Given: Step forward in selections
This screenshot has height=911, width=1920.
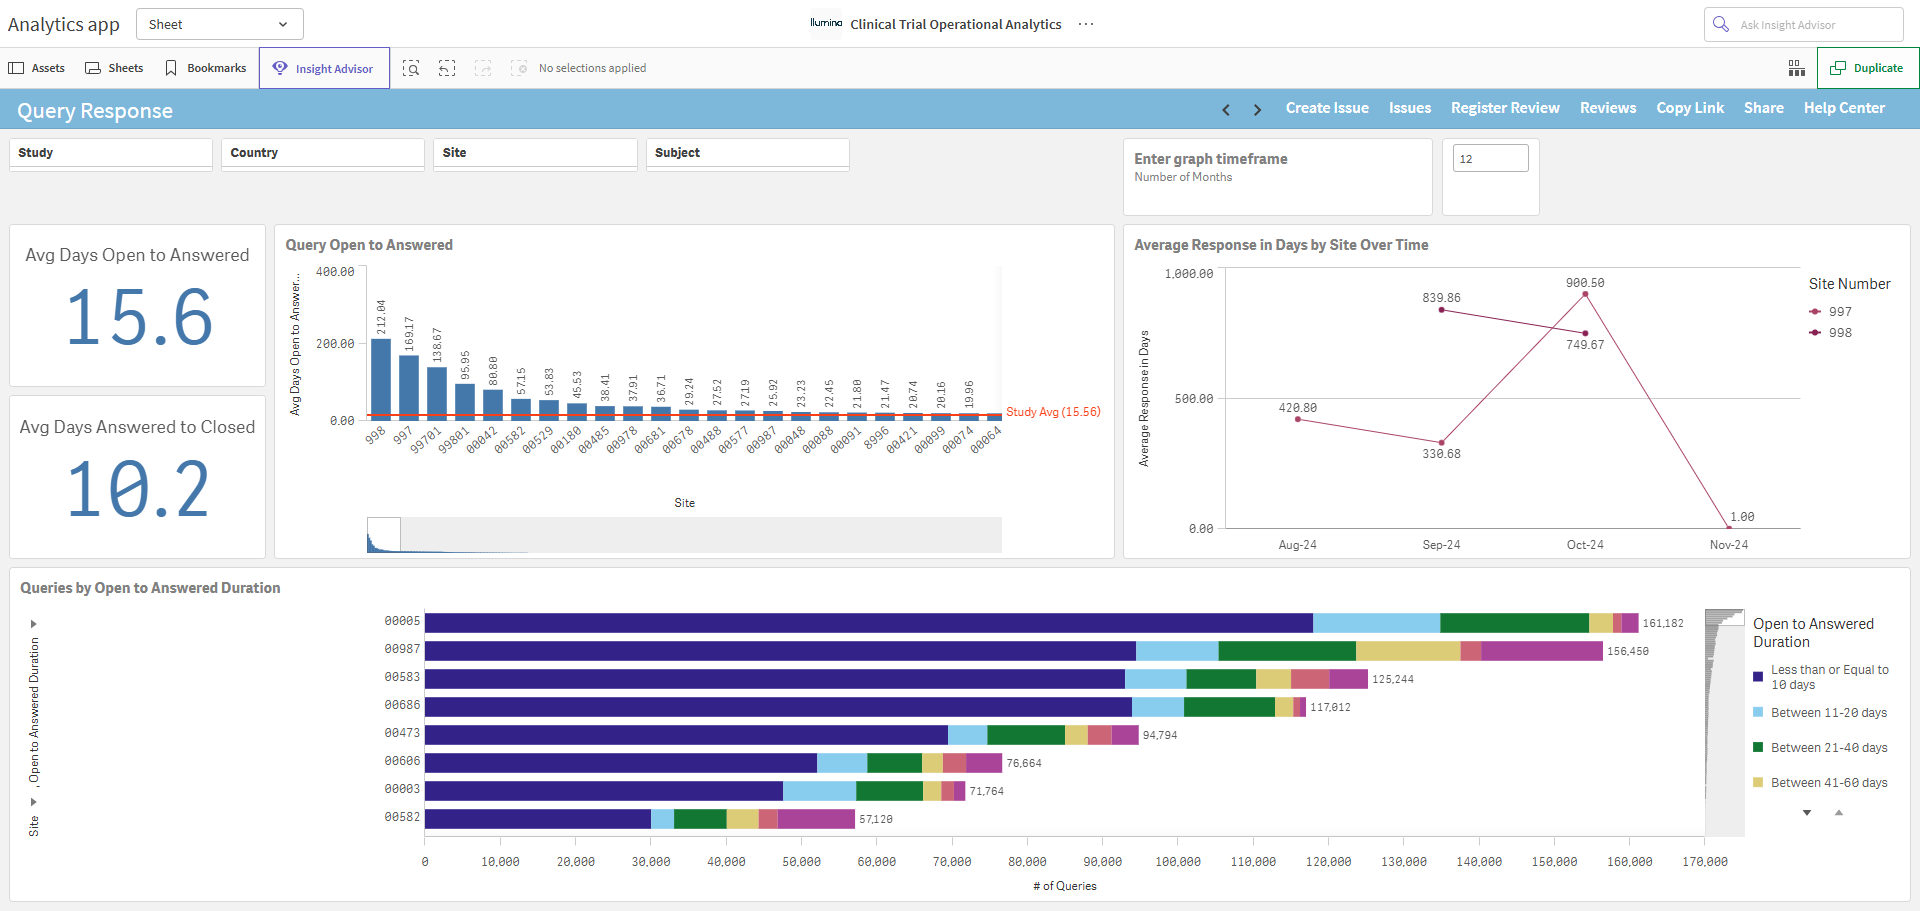Looking at the screenshot, I should coord(483,68).
